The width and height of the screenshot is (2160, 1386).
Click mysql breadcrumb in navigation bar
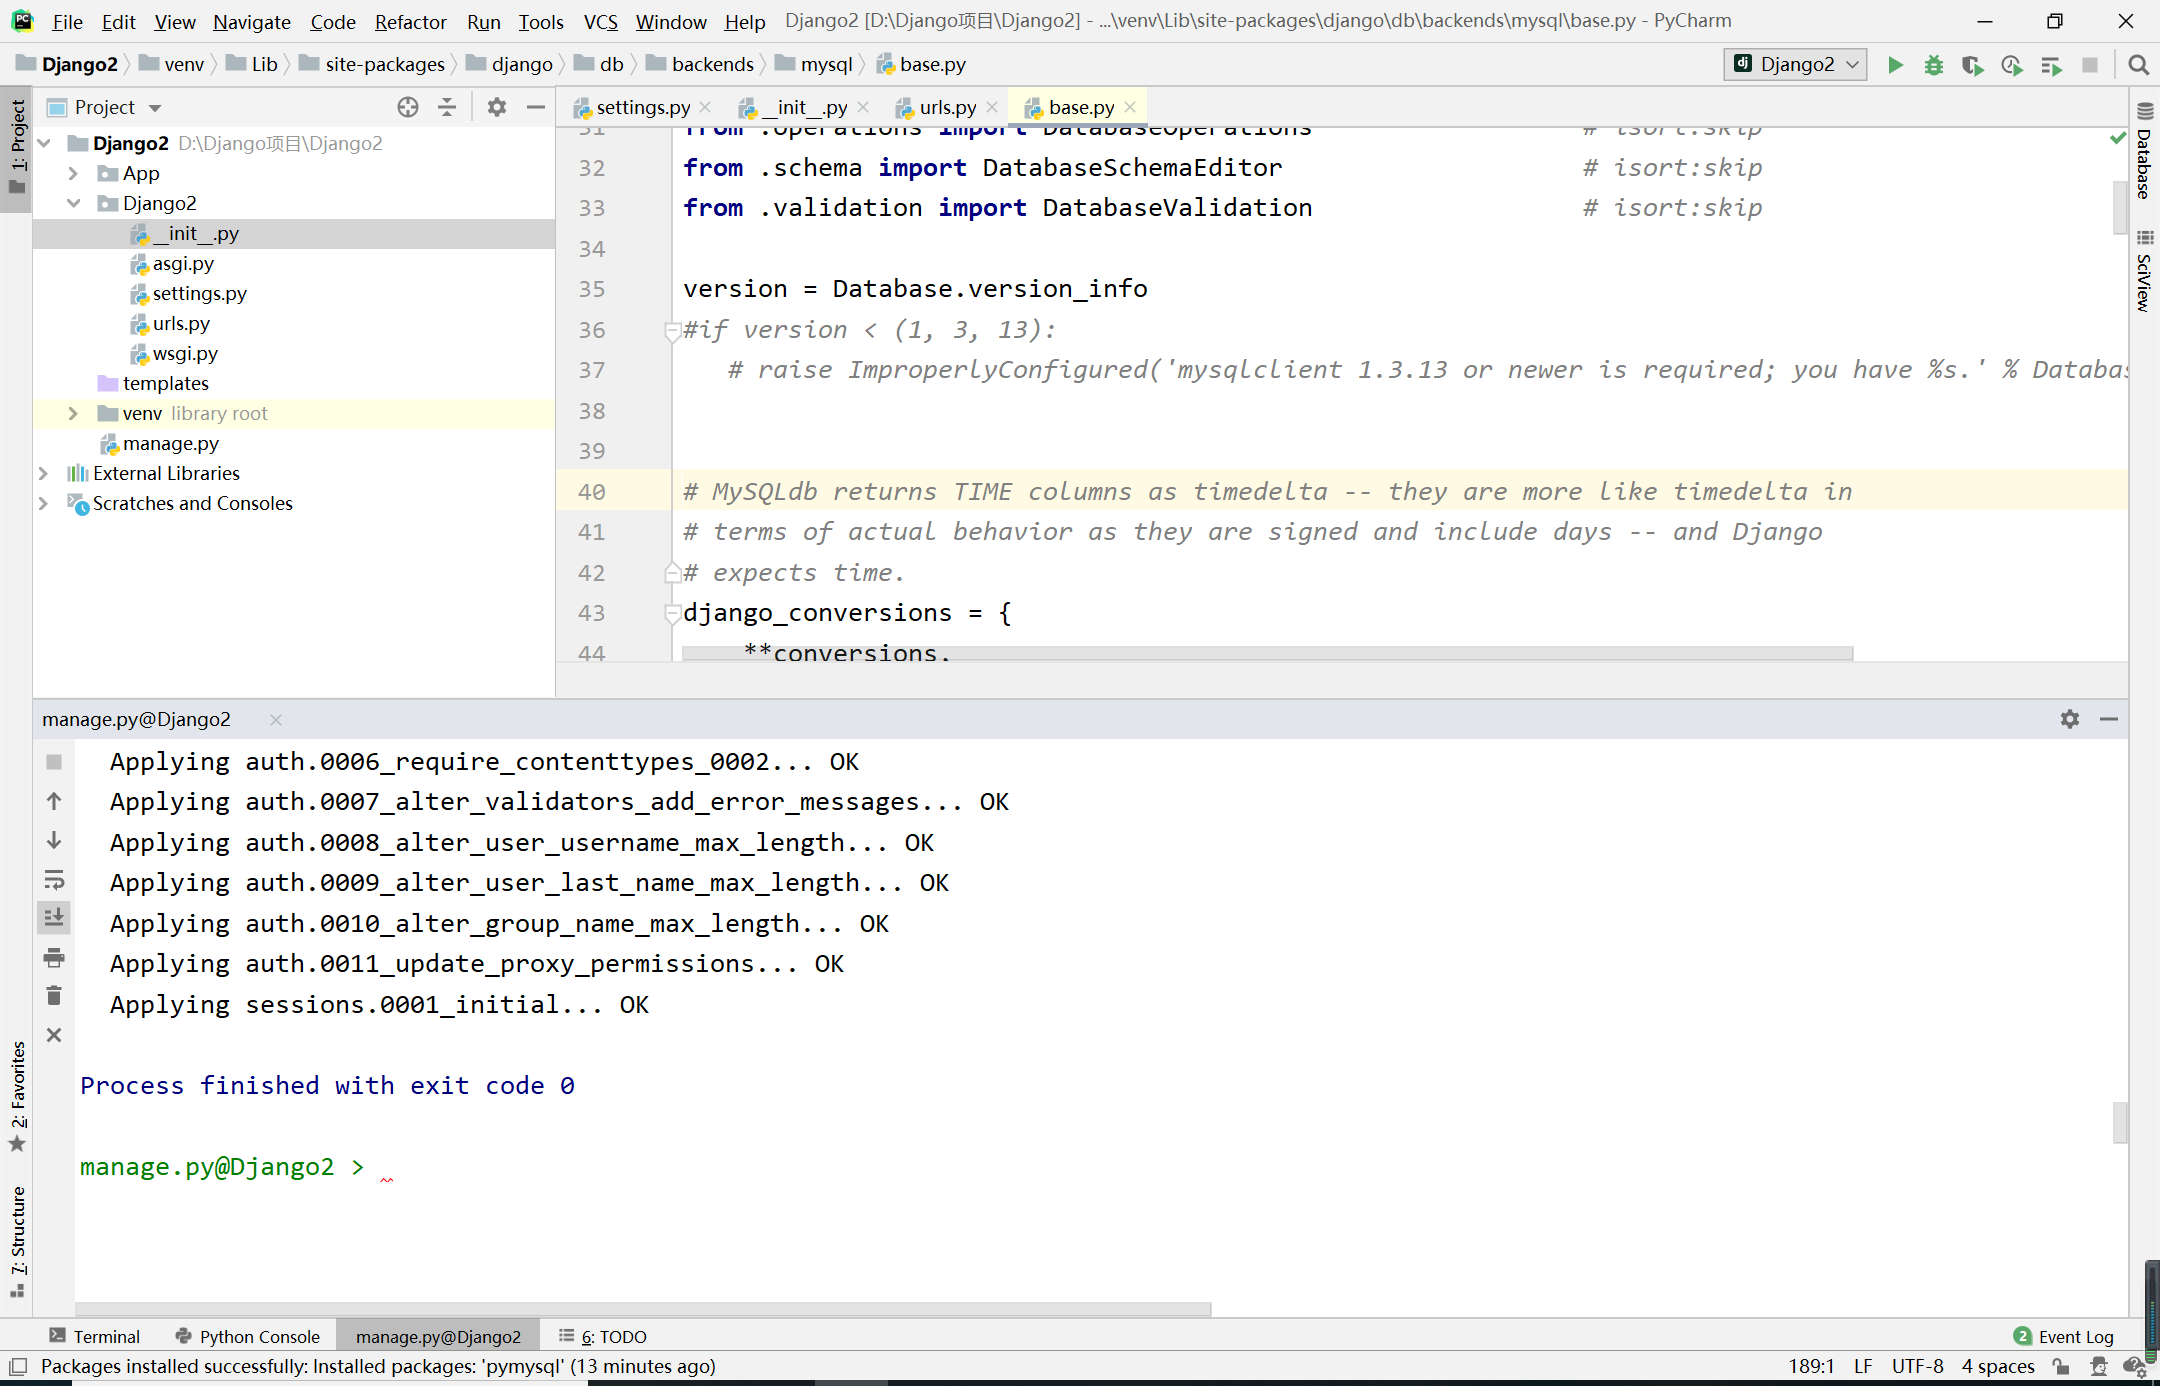(x=826, y=64)
